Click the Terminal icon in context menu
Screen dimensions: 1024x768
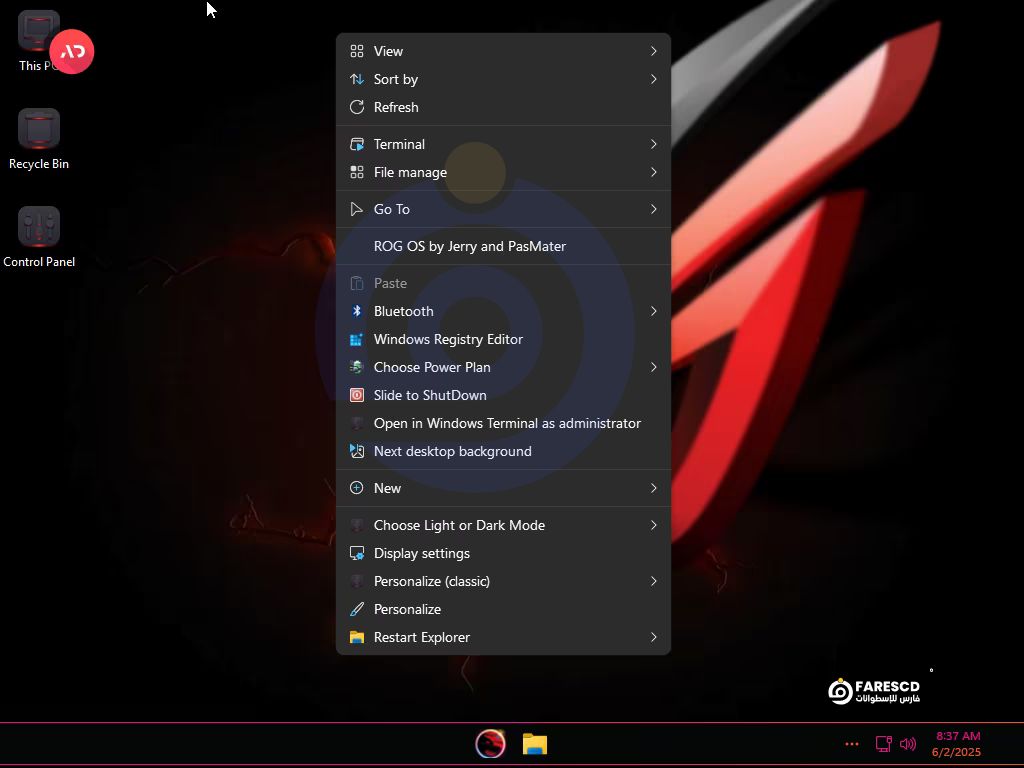point(357,144)
